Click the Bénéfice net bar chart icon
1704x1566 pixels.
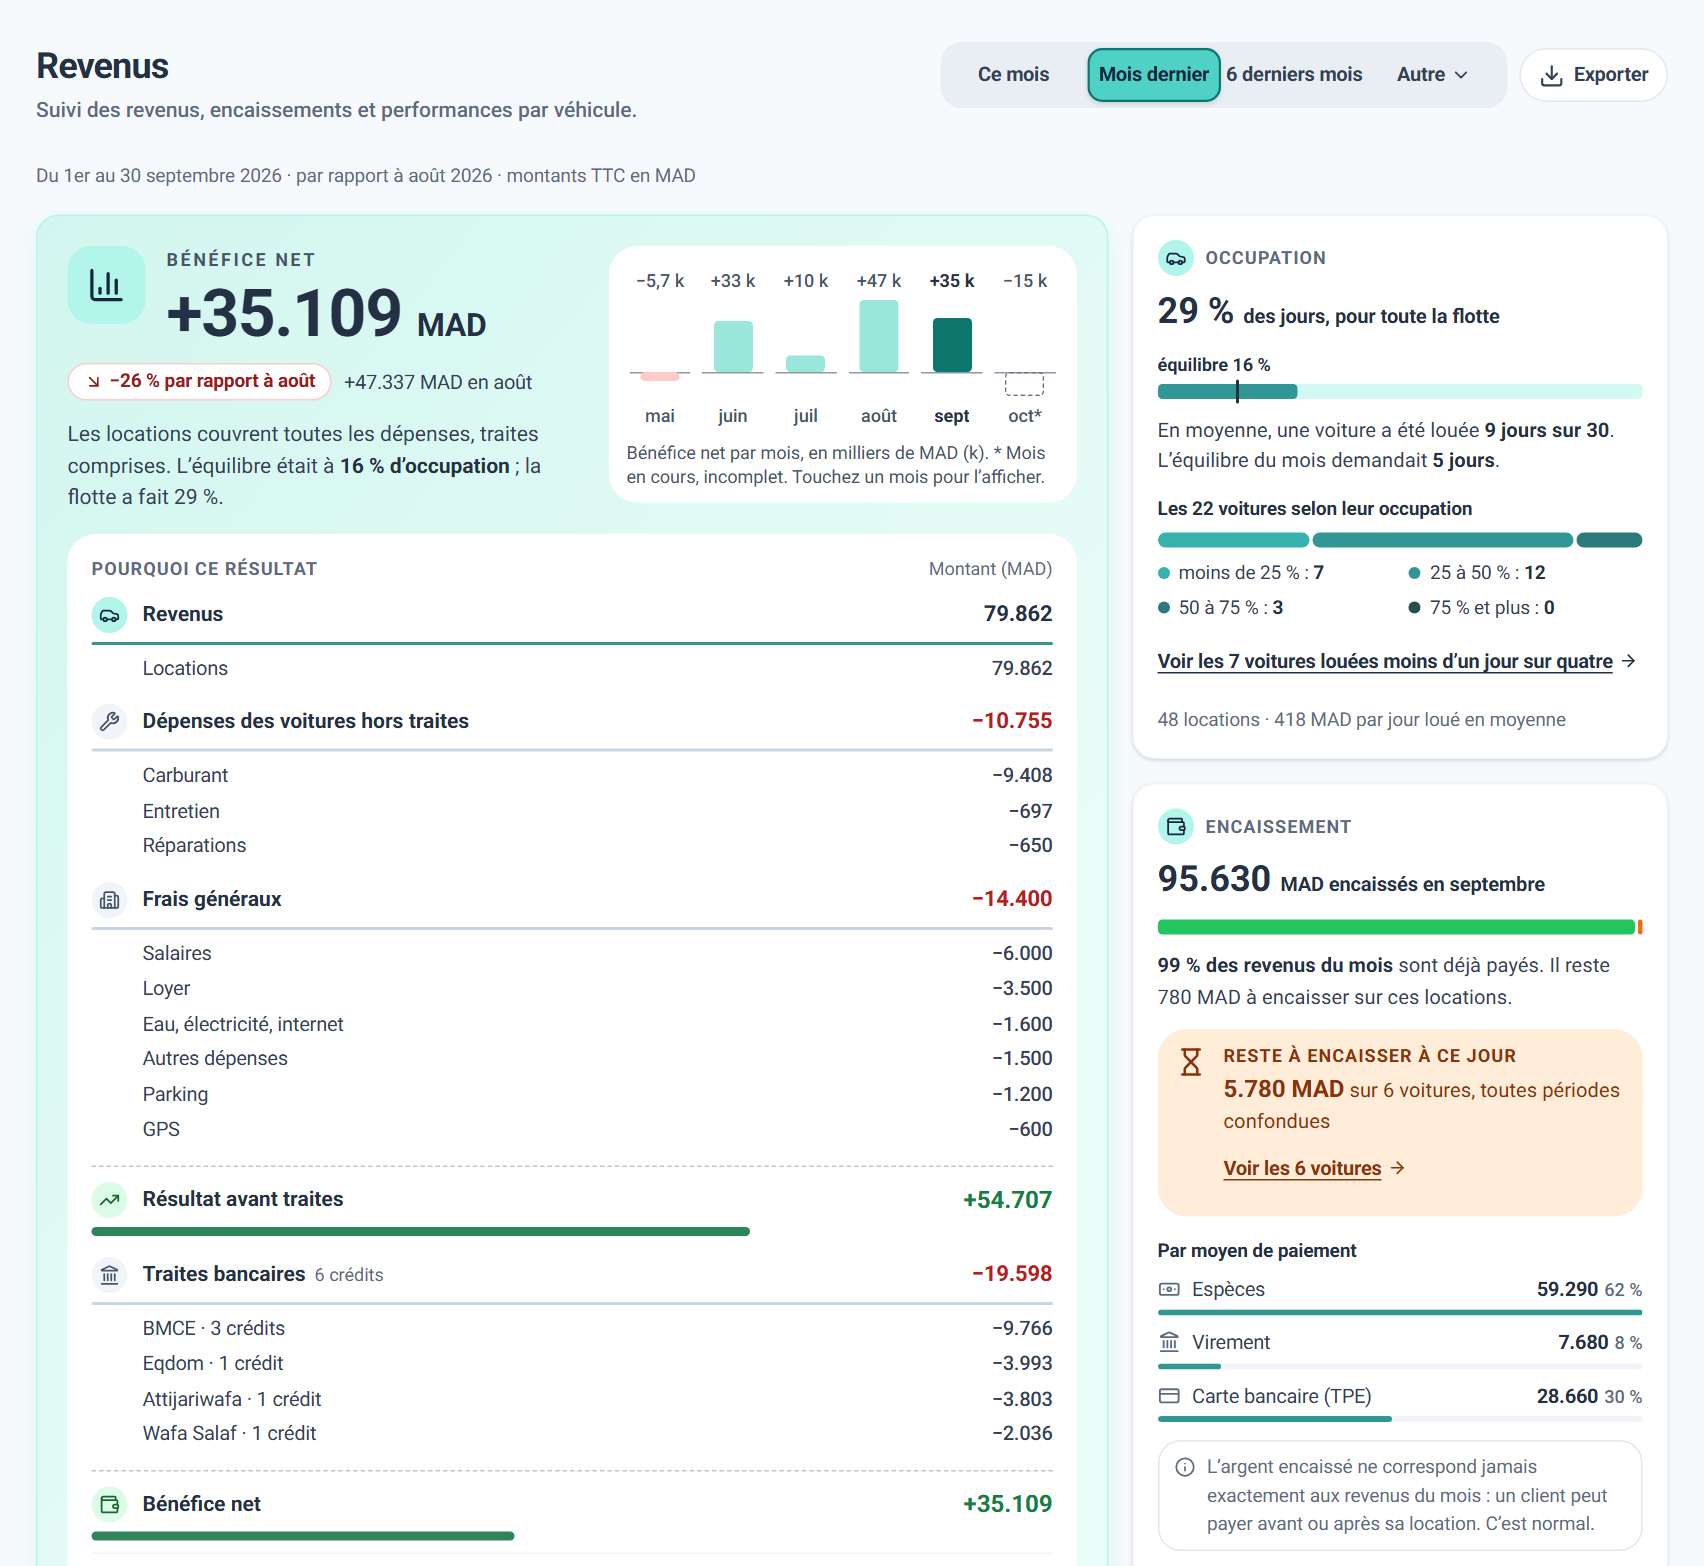point(106,285)
